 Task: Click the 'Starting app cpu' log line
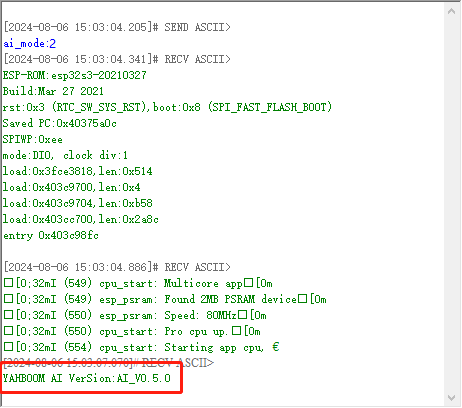pos(141,348)
